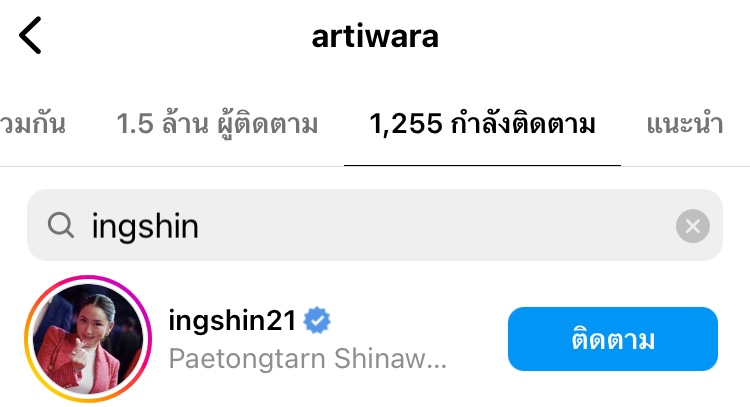
Task: Clear the ingshin search text
Action: coord(692,226)
